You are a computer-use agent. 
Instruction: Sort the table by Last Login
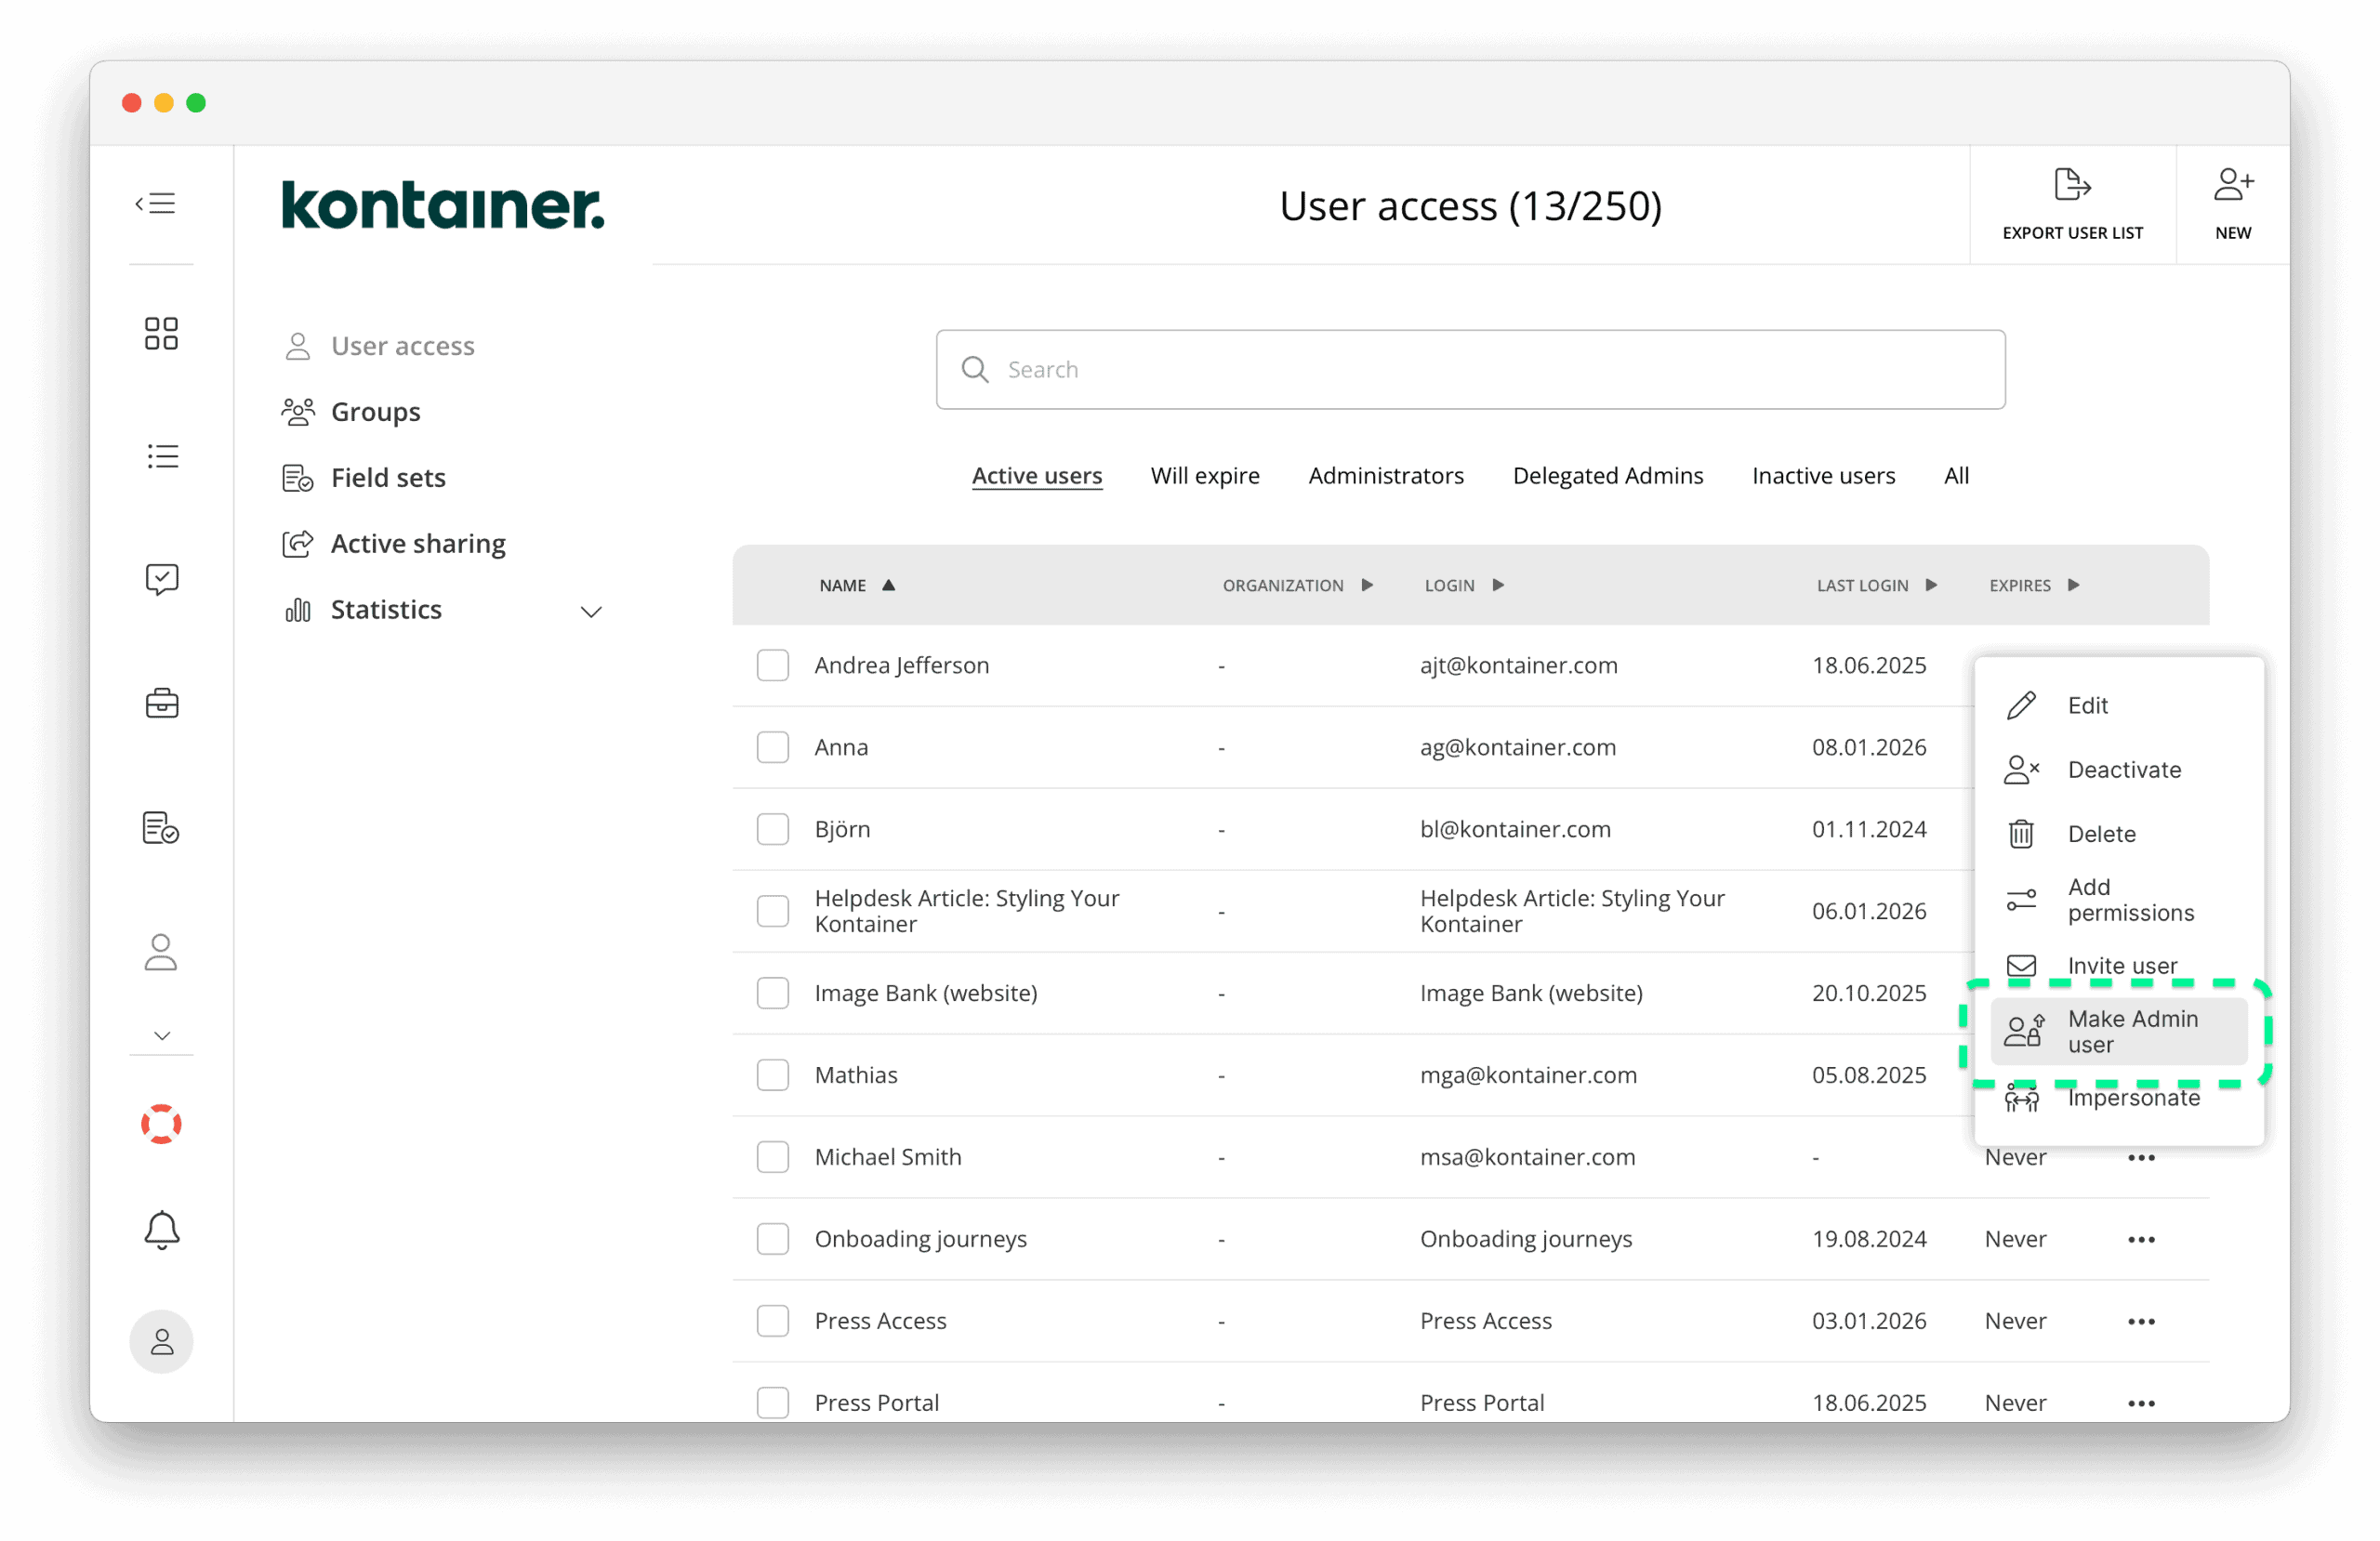(x=1877, y=585)
